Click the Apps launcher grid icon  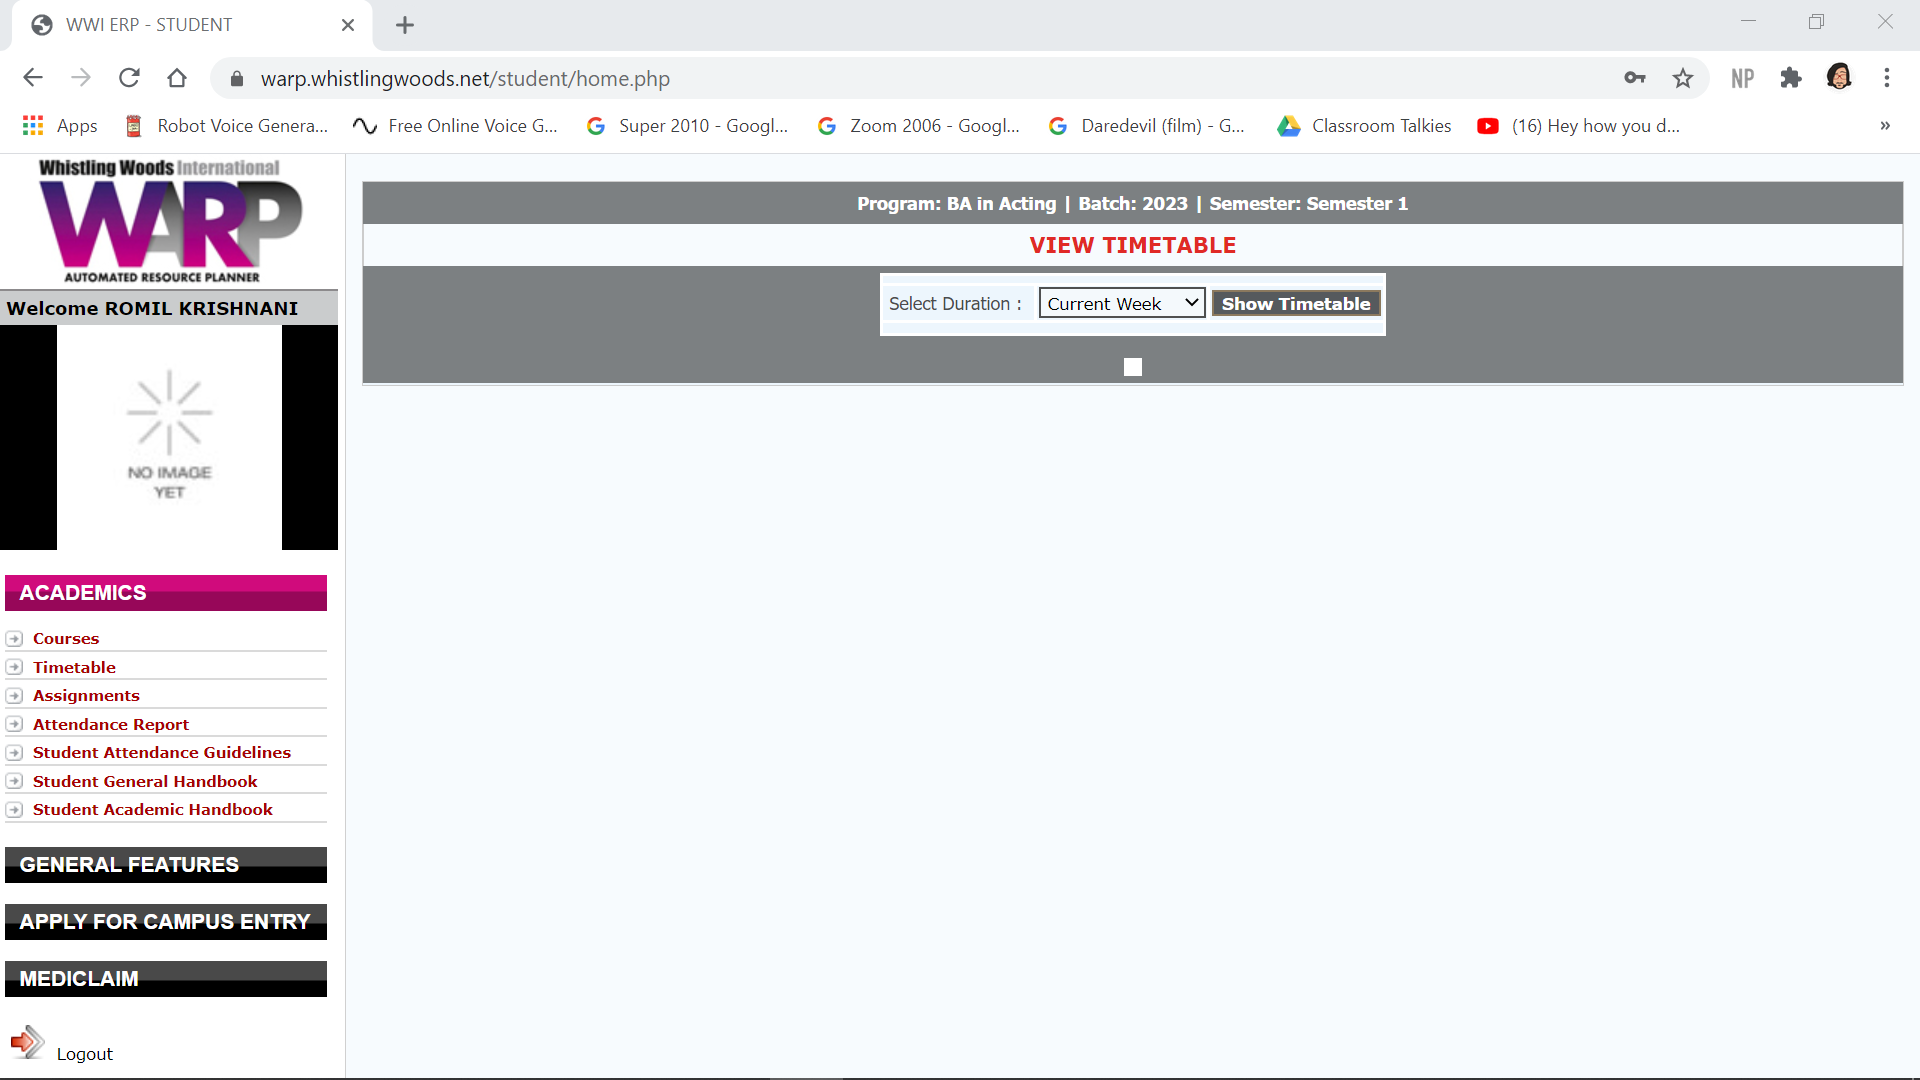coord(32,125)
